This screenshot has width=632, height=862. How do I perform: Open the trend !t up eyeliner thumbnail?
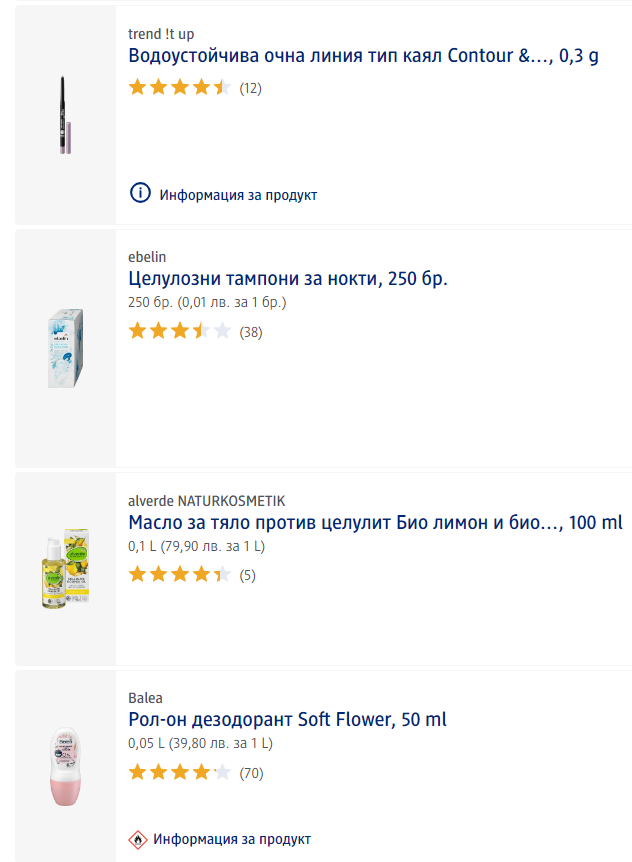click(66, 113)
